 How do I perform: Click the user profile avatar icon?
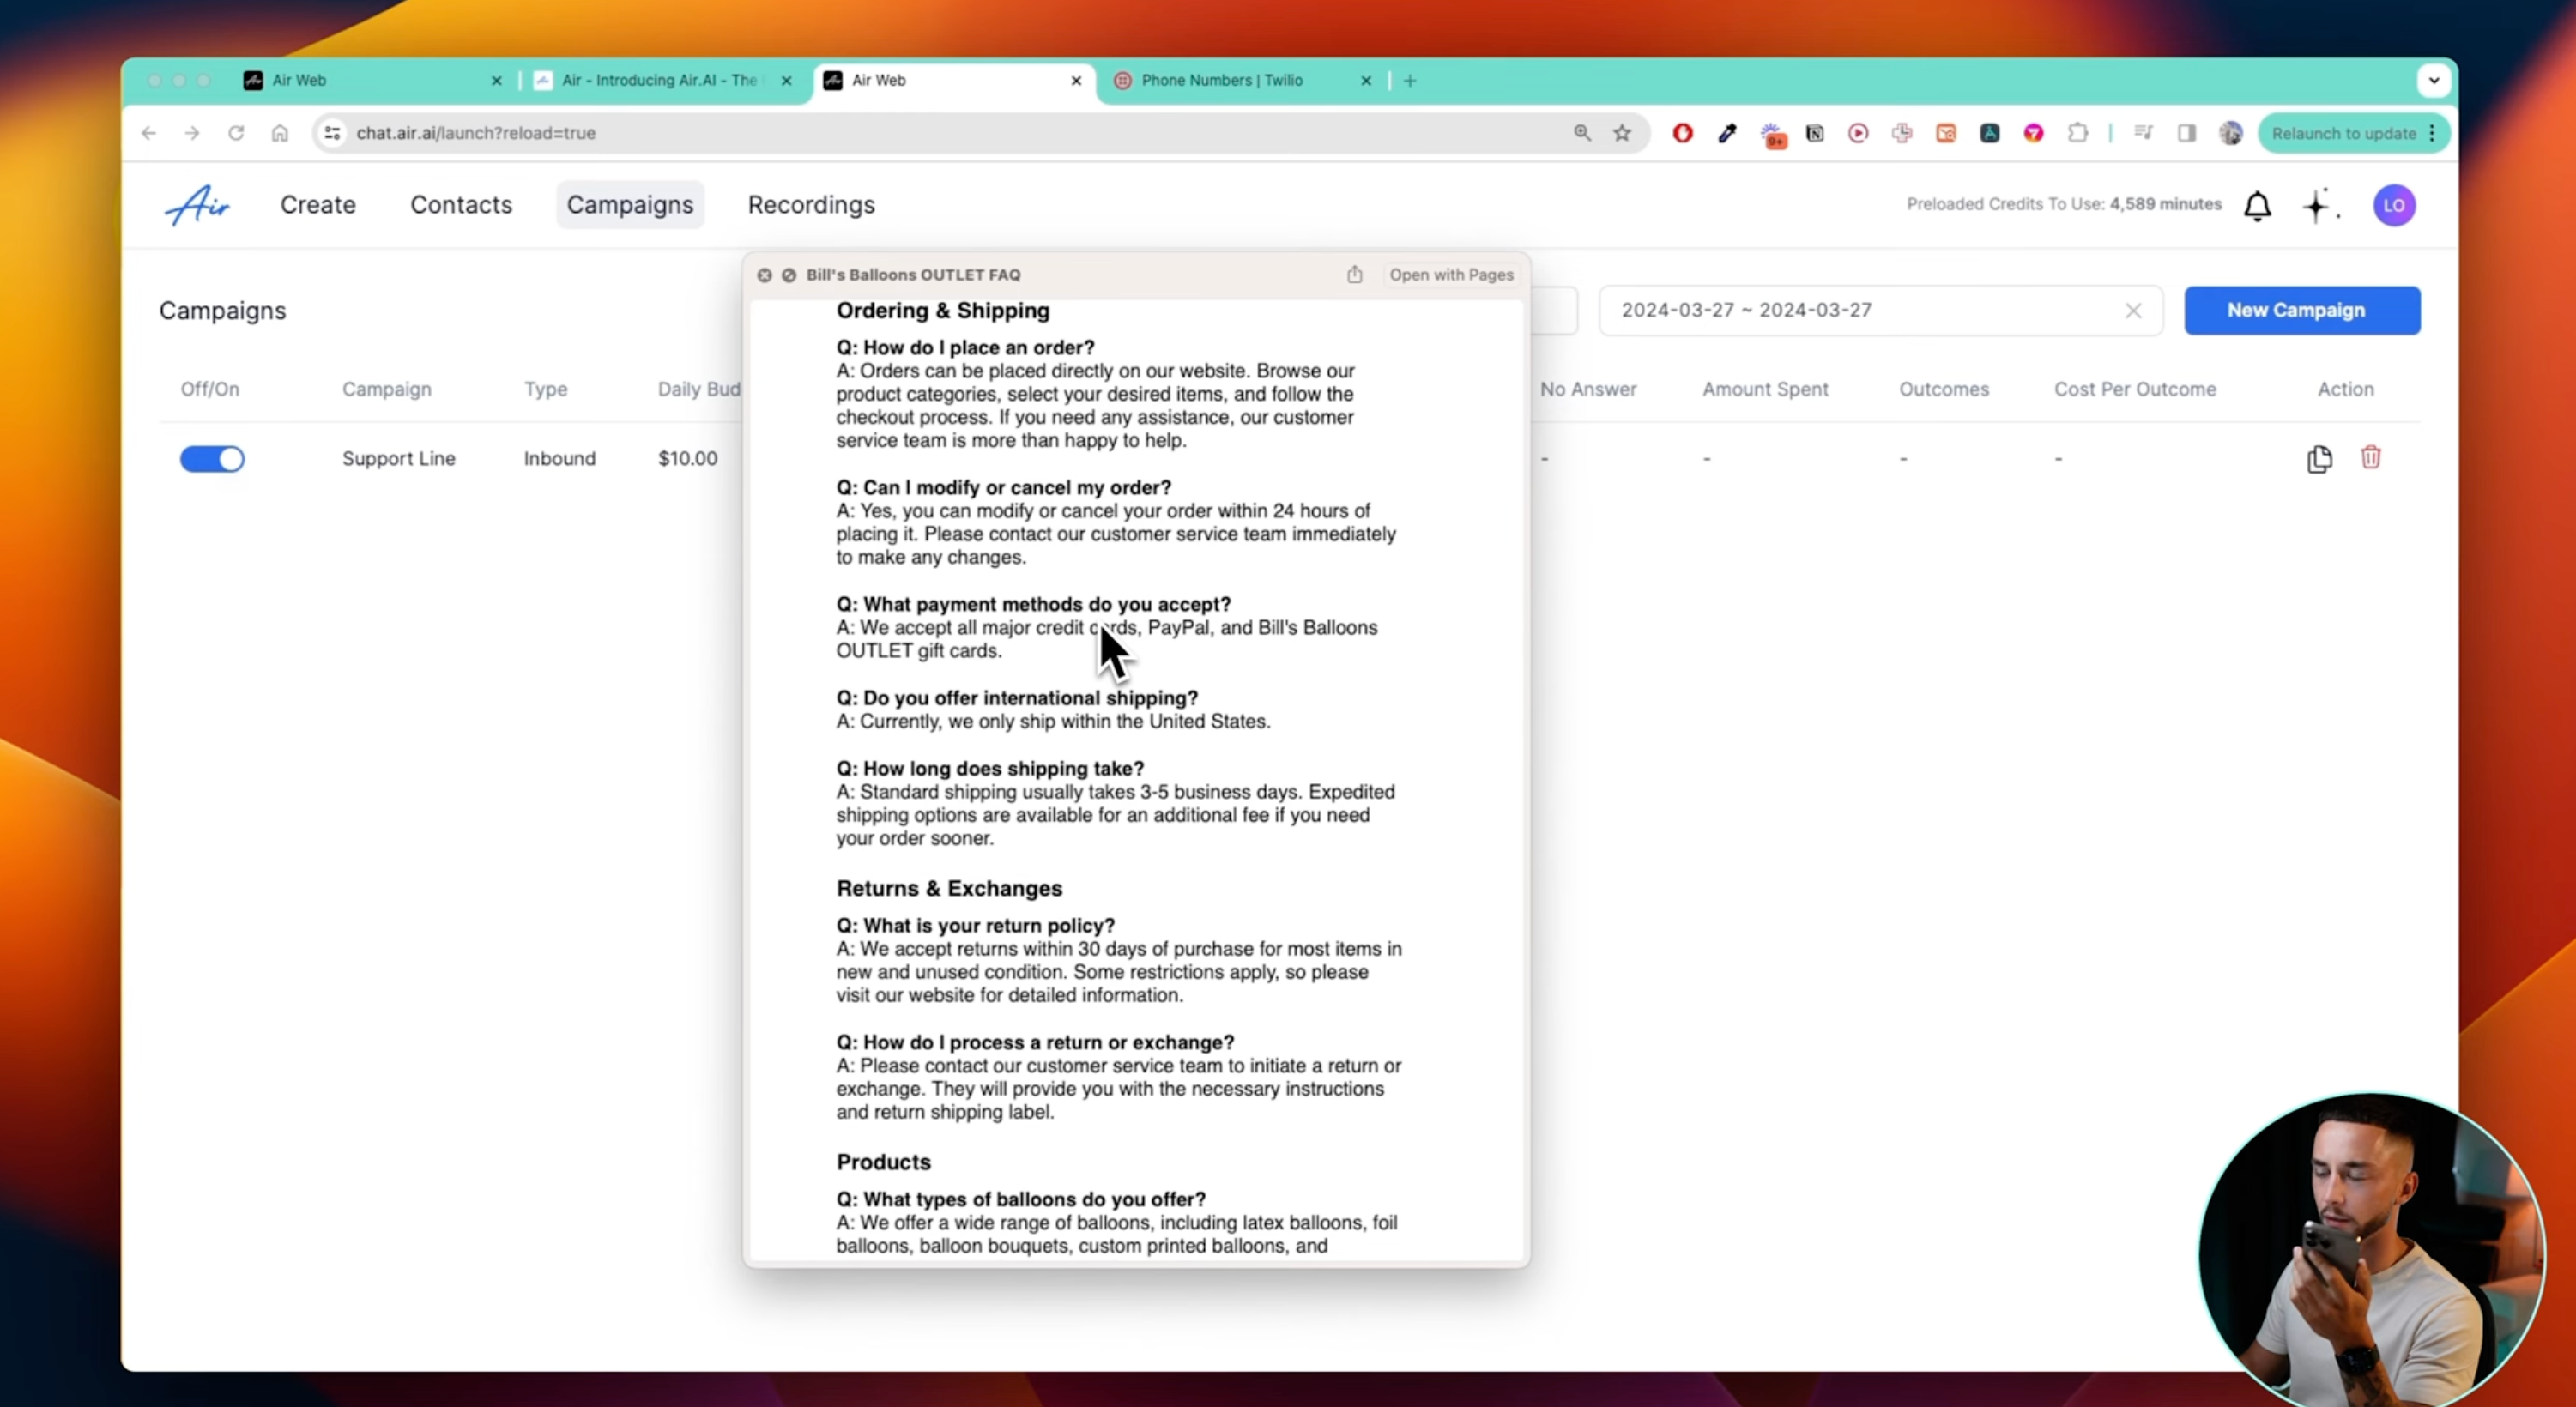pyautogui.click(x=2394, y=204)
